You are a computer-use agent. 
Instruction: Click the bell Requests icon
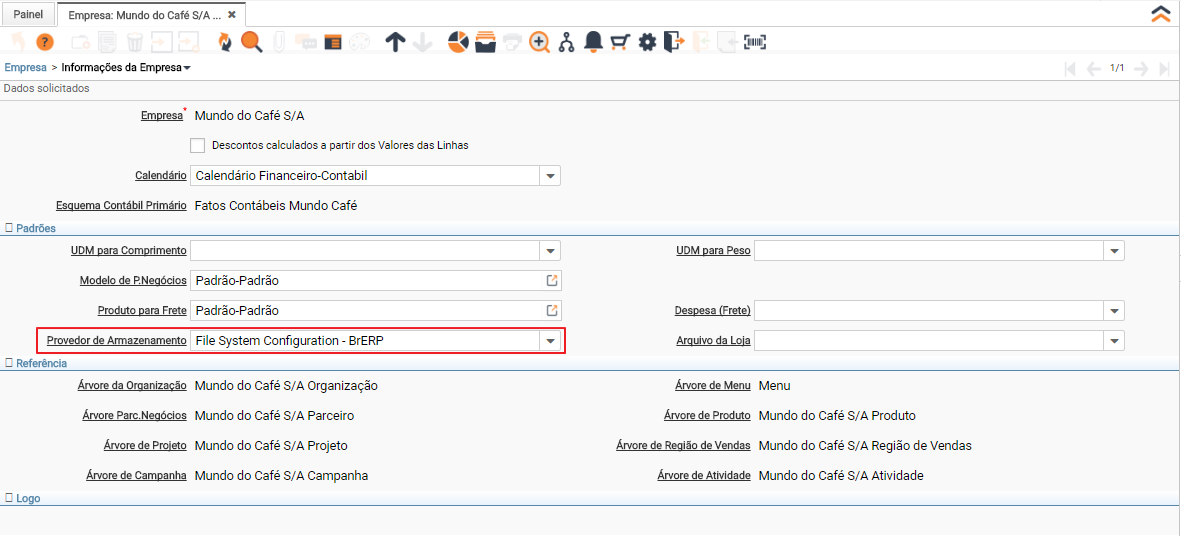click(x=593, y=42)
